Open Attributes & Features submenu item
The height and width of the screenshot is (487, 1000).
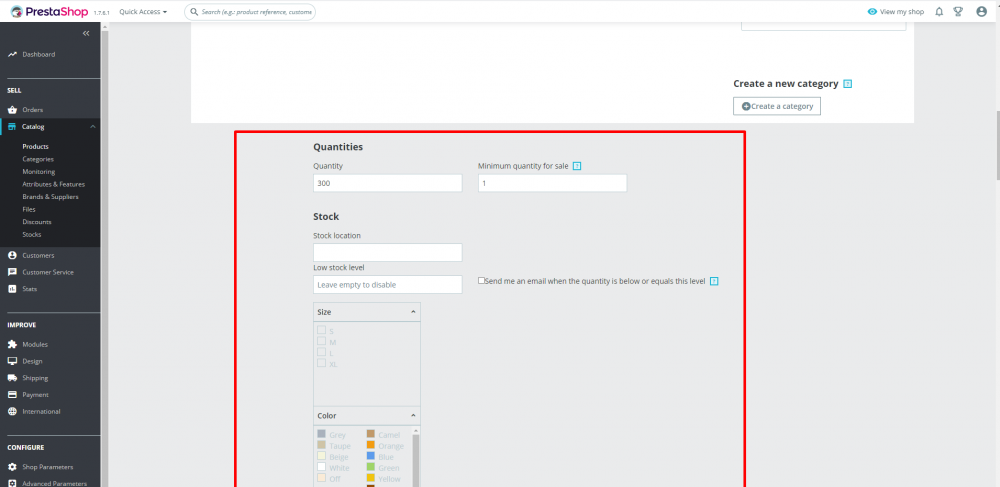point(54,184)
